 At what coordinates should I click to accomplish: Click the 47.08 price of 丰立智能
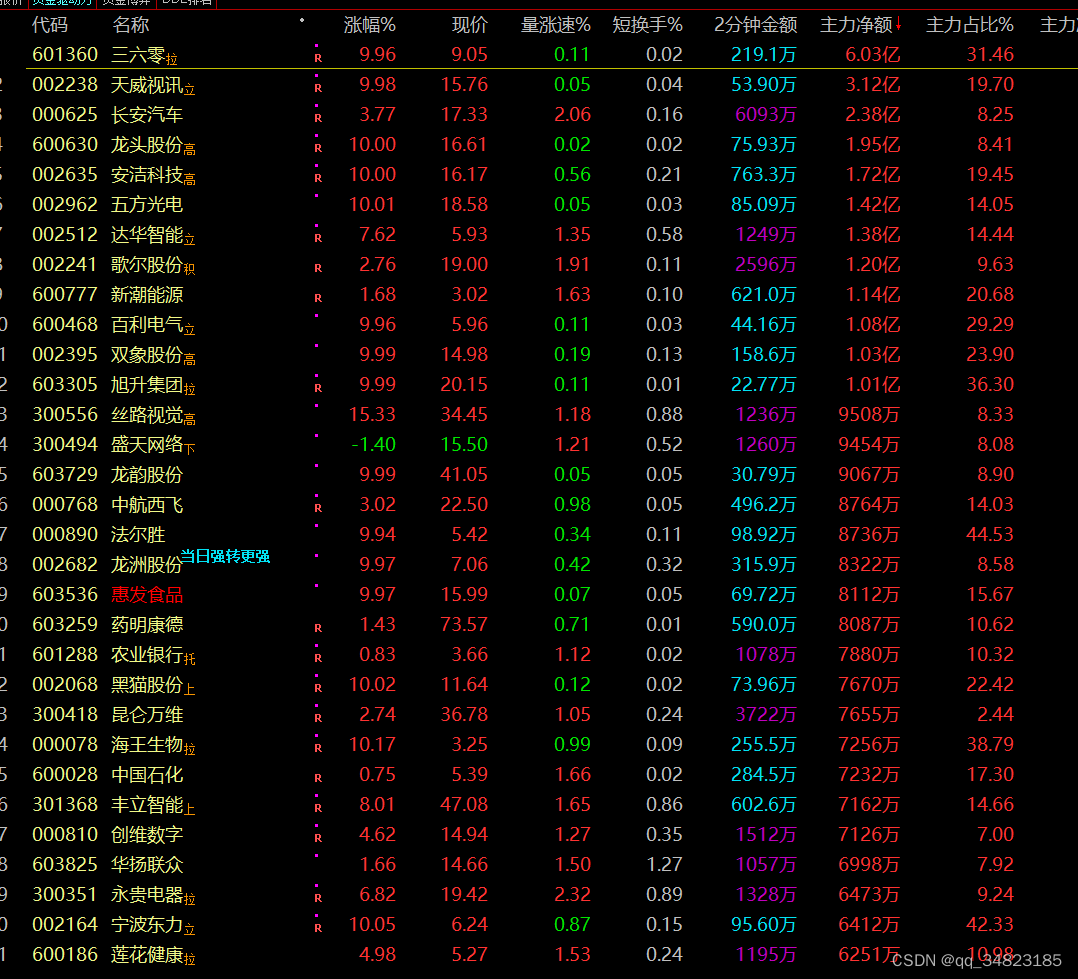[464, 804]
